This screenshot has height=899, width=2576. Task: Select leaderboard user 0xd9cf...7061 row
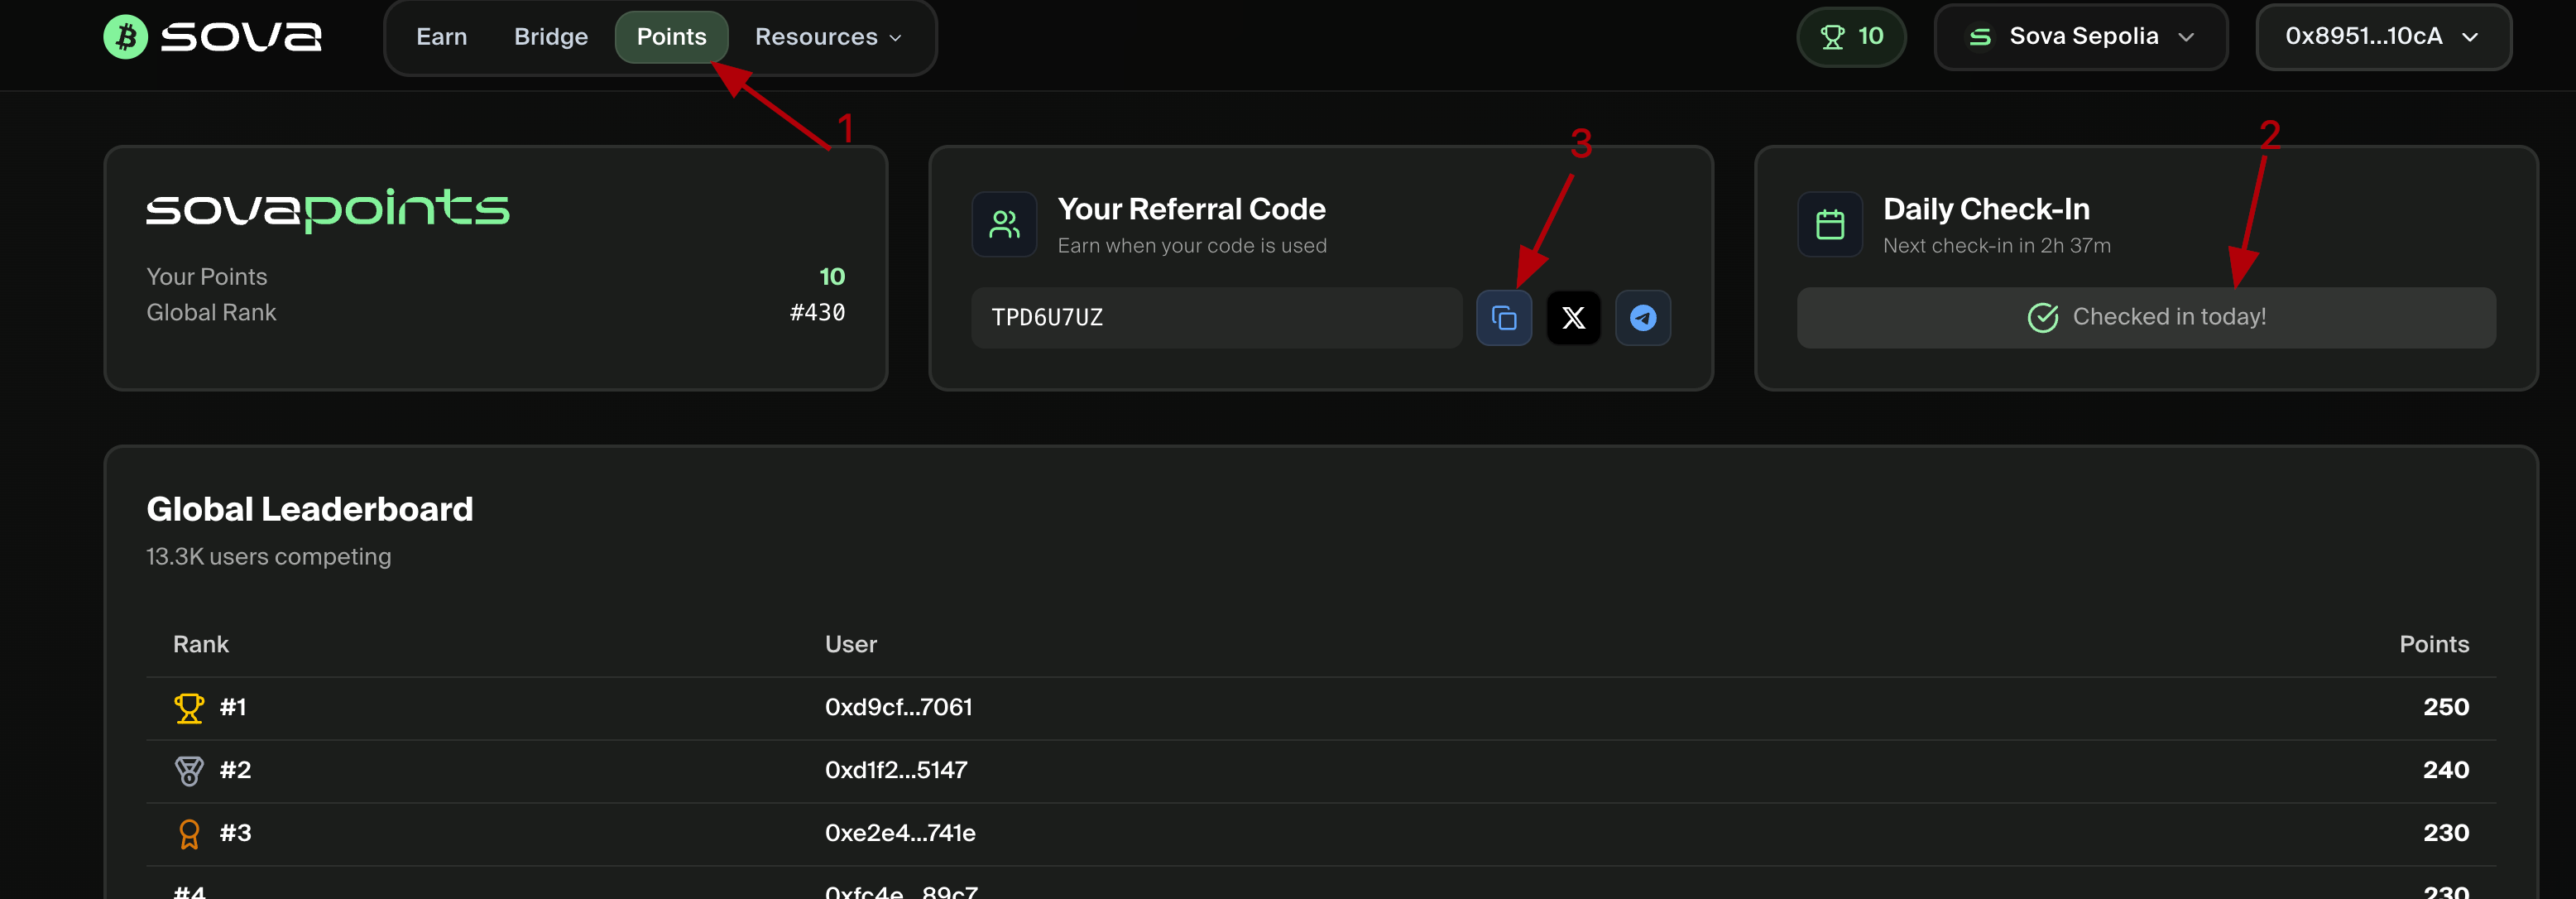click(898, 708)
